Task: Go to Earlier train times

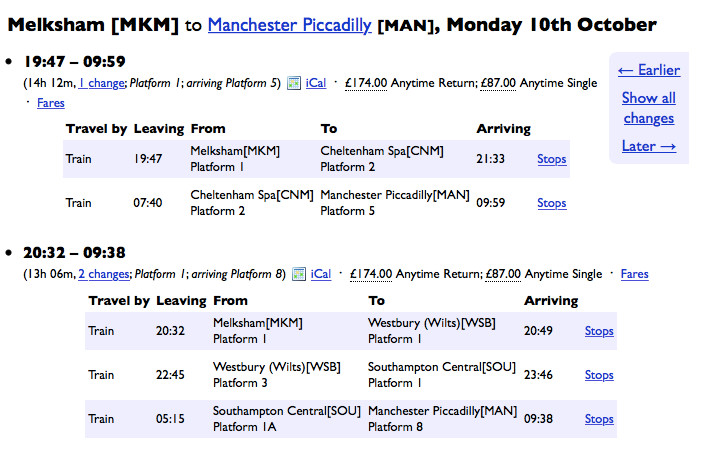Action: pos(648,70)
